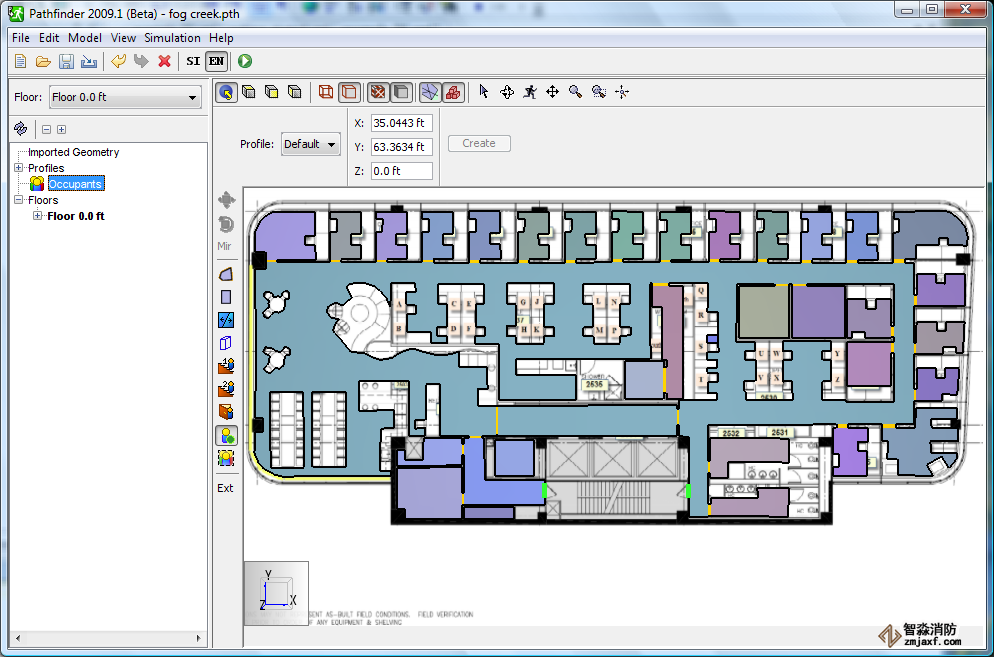Switch to SI units

[193, 61]
